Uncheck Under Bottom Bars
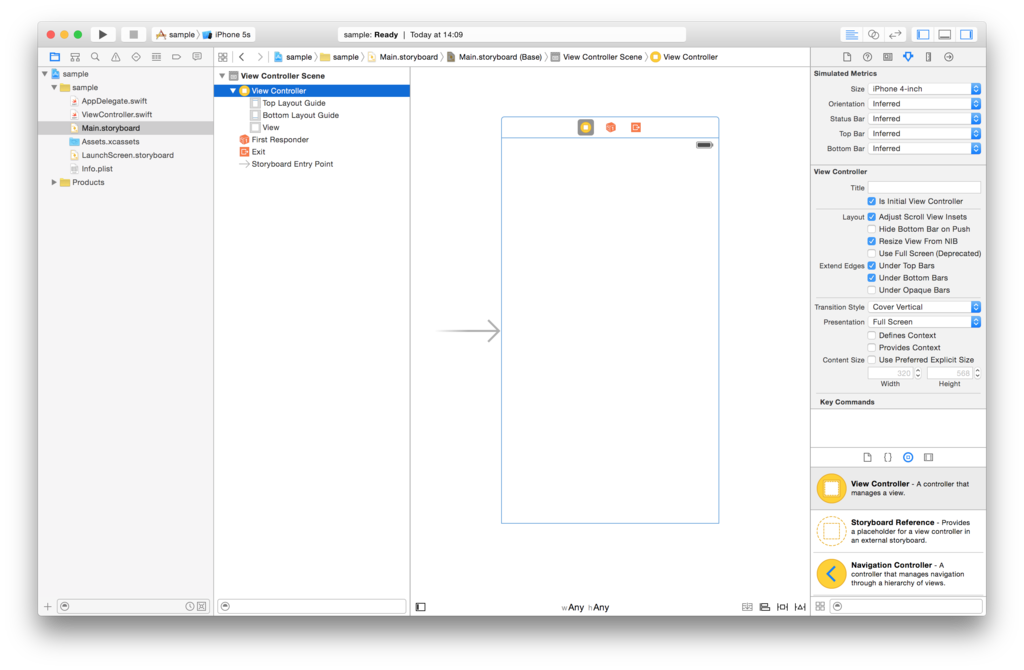The height and width of the screenshot is (670, 1024). [x=871, y=278]
